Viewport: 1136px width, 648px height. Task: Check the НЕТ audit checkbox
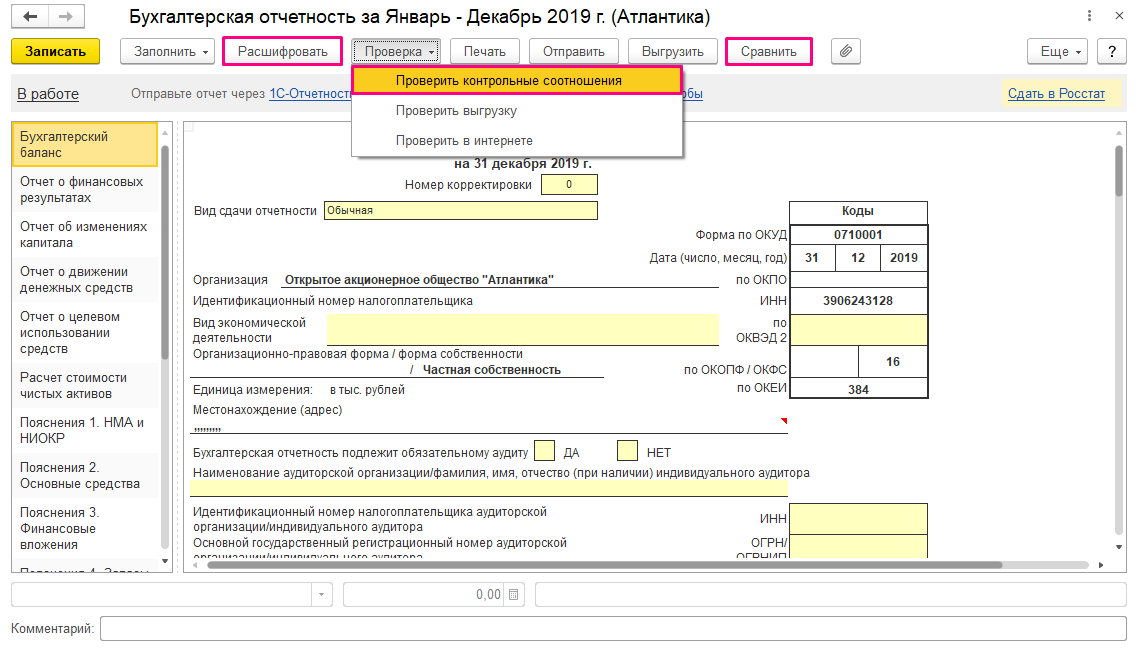coord(626,450)
